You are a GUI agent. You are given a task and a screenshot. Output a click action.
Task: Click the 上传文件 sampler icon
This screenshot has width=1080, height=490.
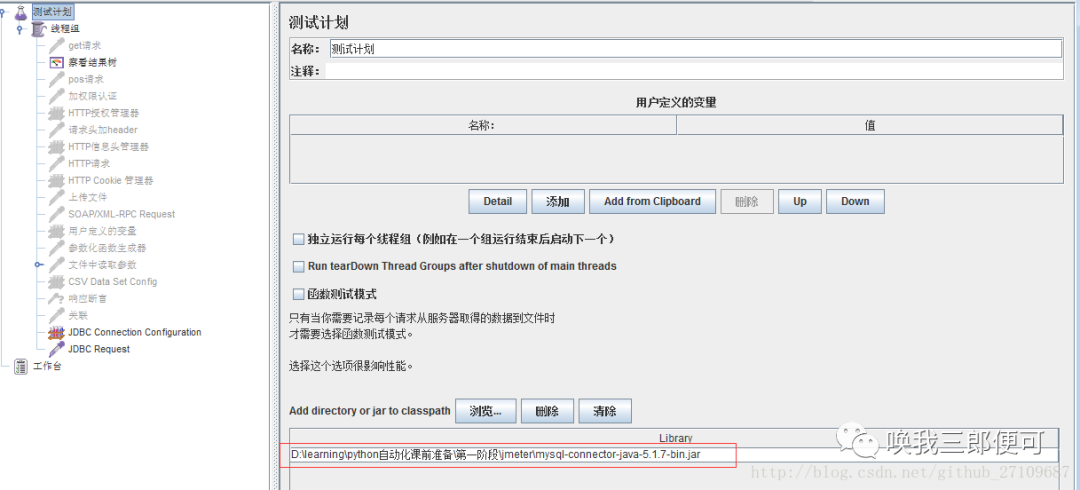(x=56, y=197)
